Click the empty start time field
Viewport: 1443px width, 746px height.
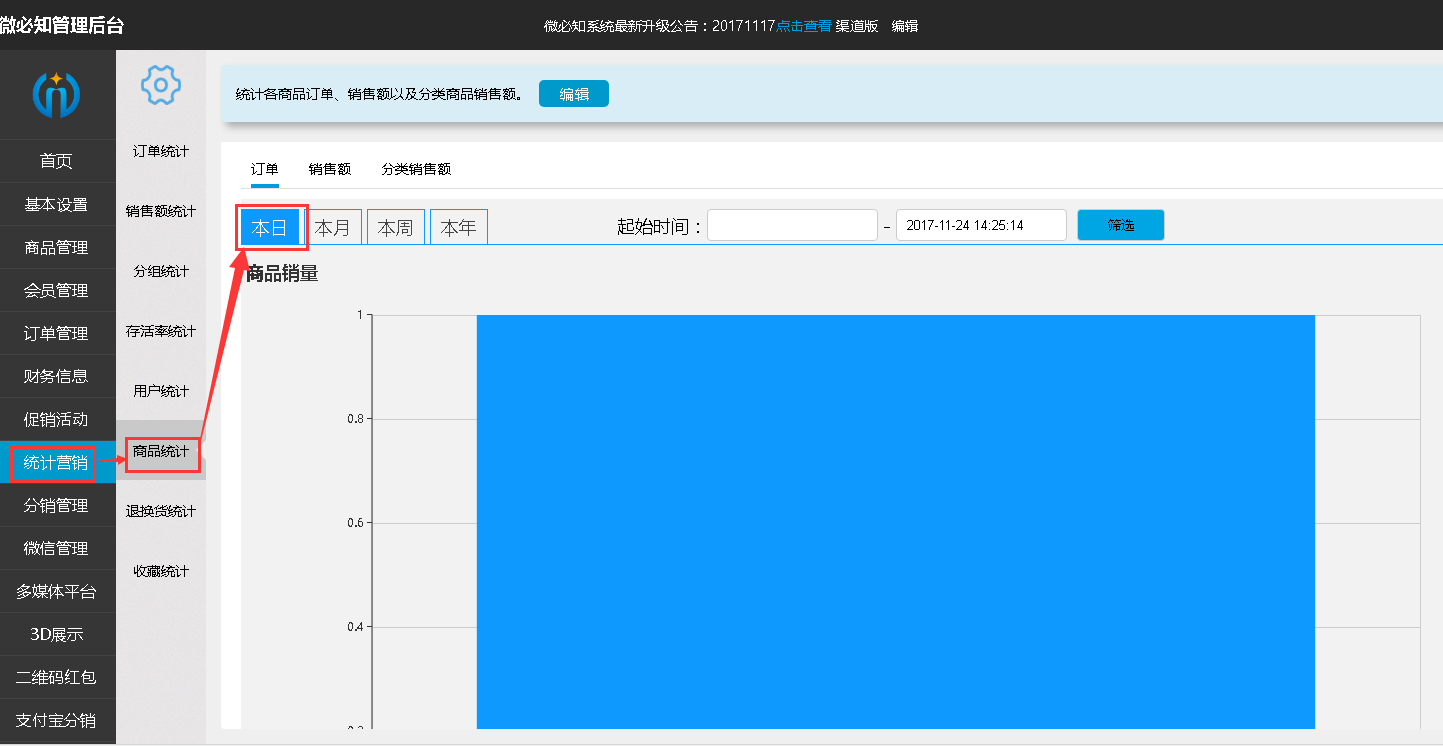coord(792,225)
